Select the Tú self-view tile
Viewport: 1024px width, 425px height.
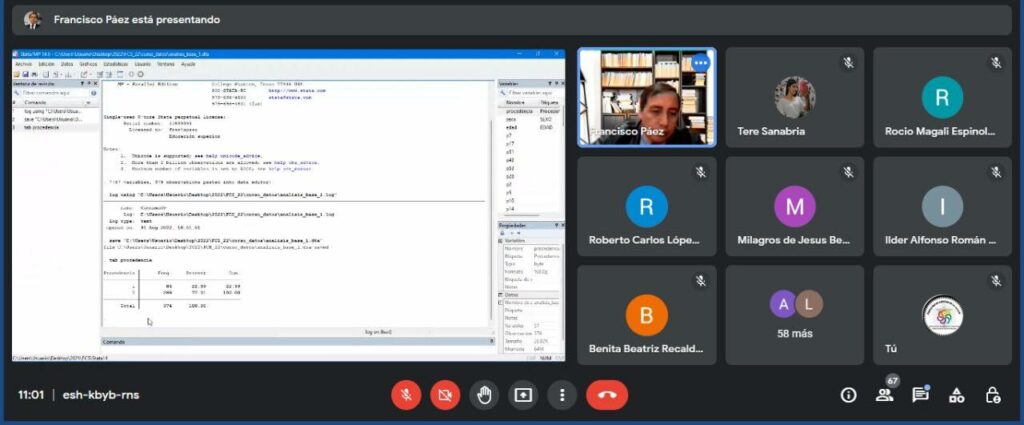click(942, 315)
